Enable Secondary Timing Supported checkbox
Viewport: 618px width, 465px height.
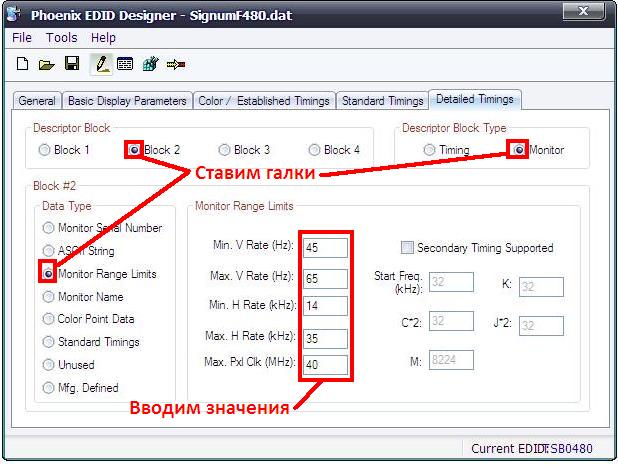[407, 248]
